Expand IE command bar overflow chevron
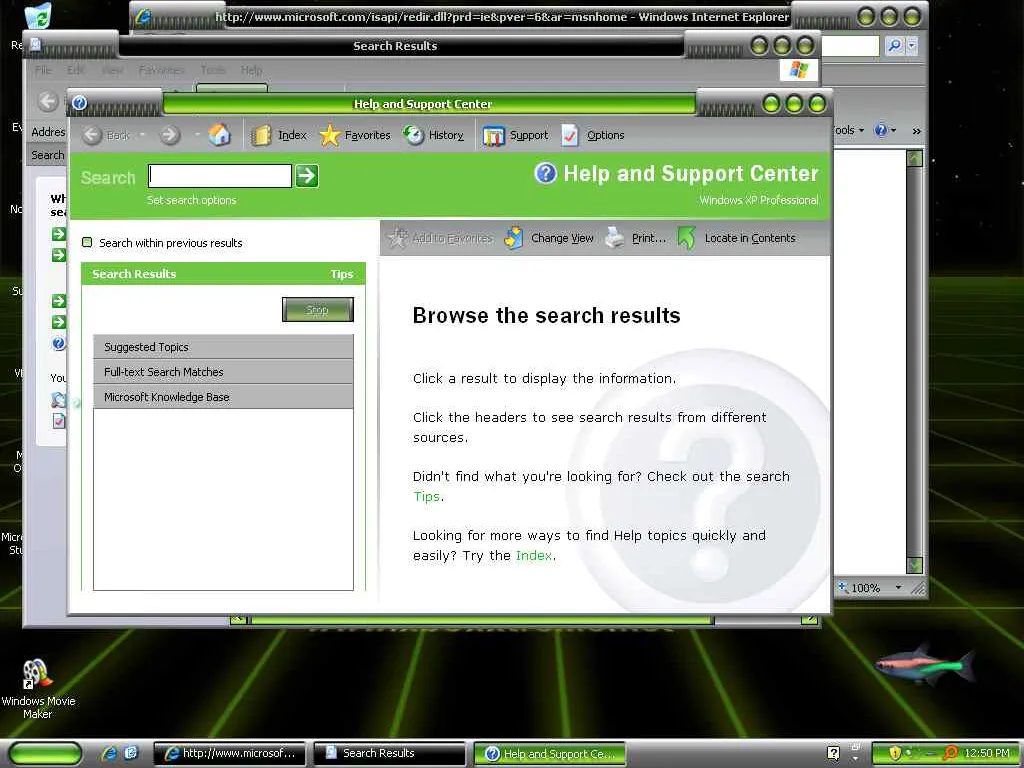This screenshot has height=768, width=1024. (916, 131)
